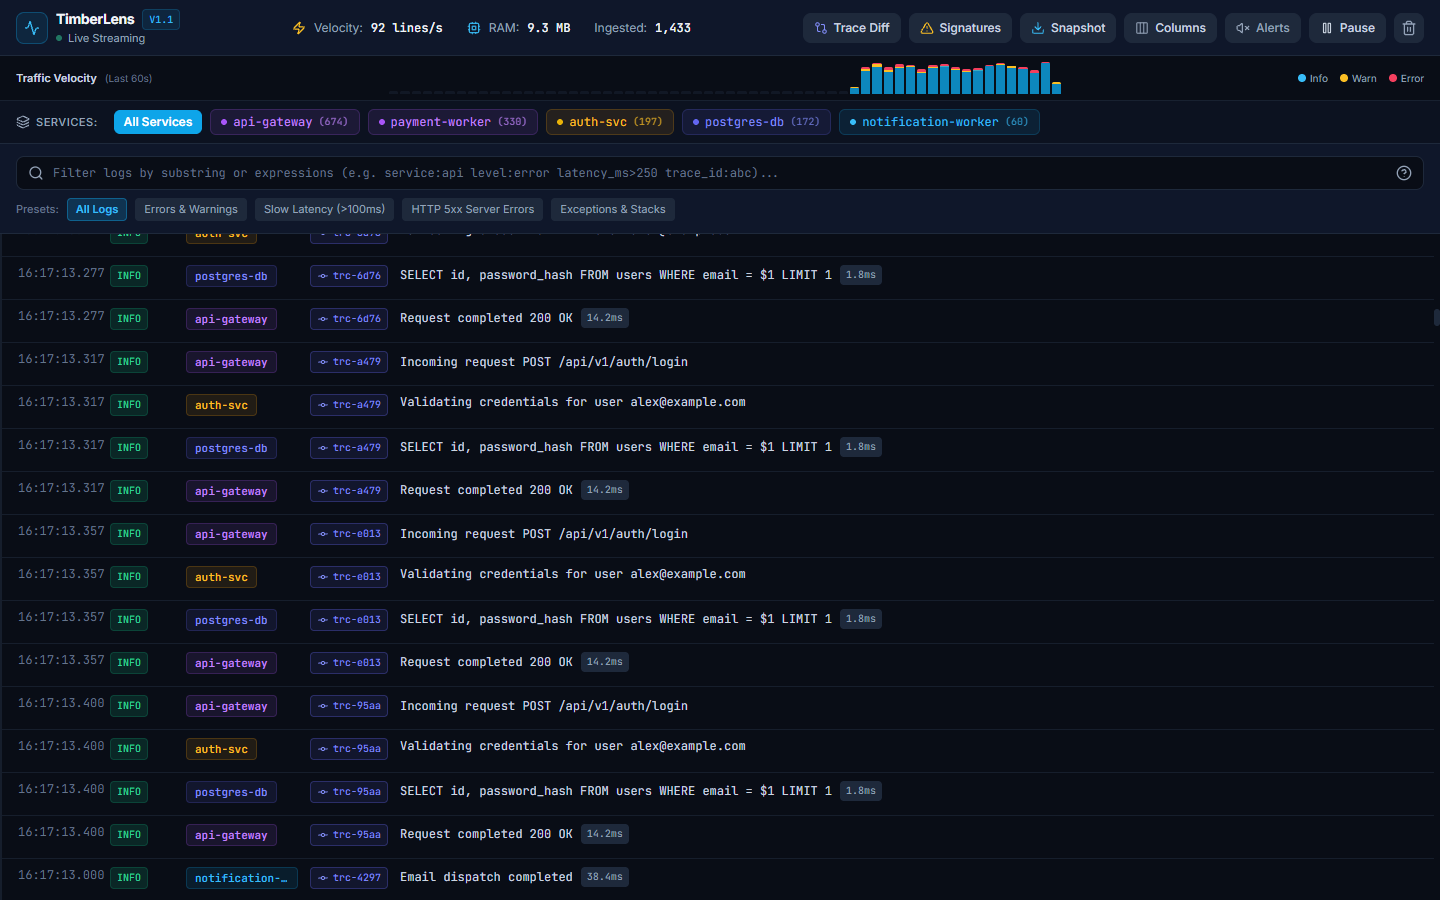1440x900 pixels.
Task: Open trace trc-4297 on notification row
Action: tap(349, 878)
